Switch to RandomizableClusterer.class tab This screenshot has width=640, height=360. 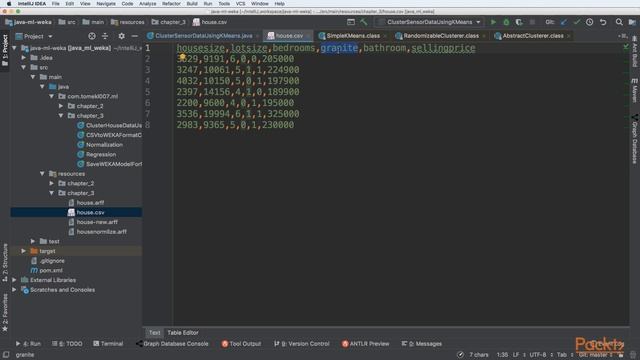[440, 36]
